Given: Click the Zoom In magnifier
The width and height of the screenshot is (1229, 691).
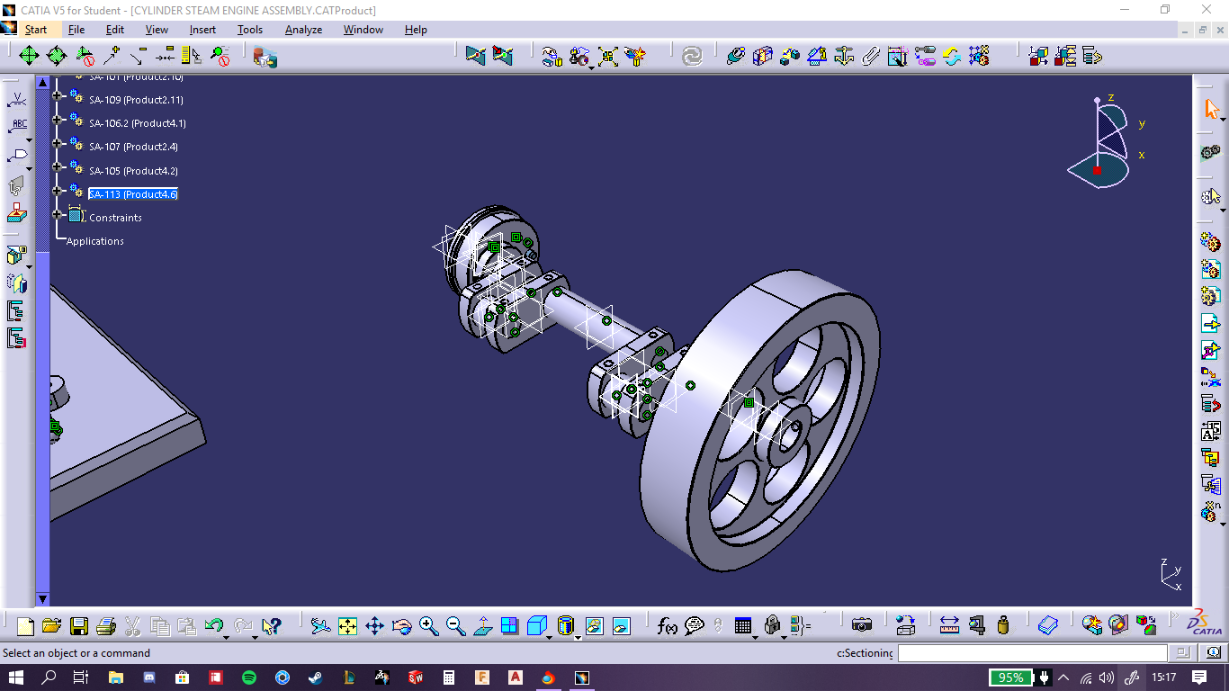Looking at the screenshot, I should click(429, 626).
